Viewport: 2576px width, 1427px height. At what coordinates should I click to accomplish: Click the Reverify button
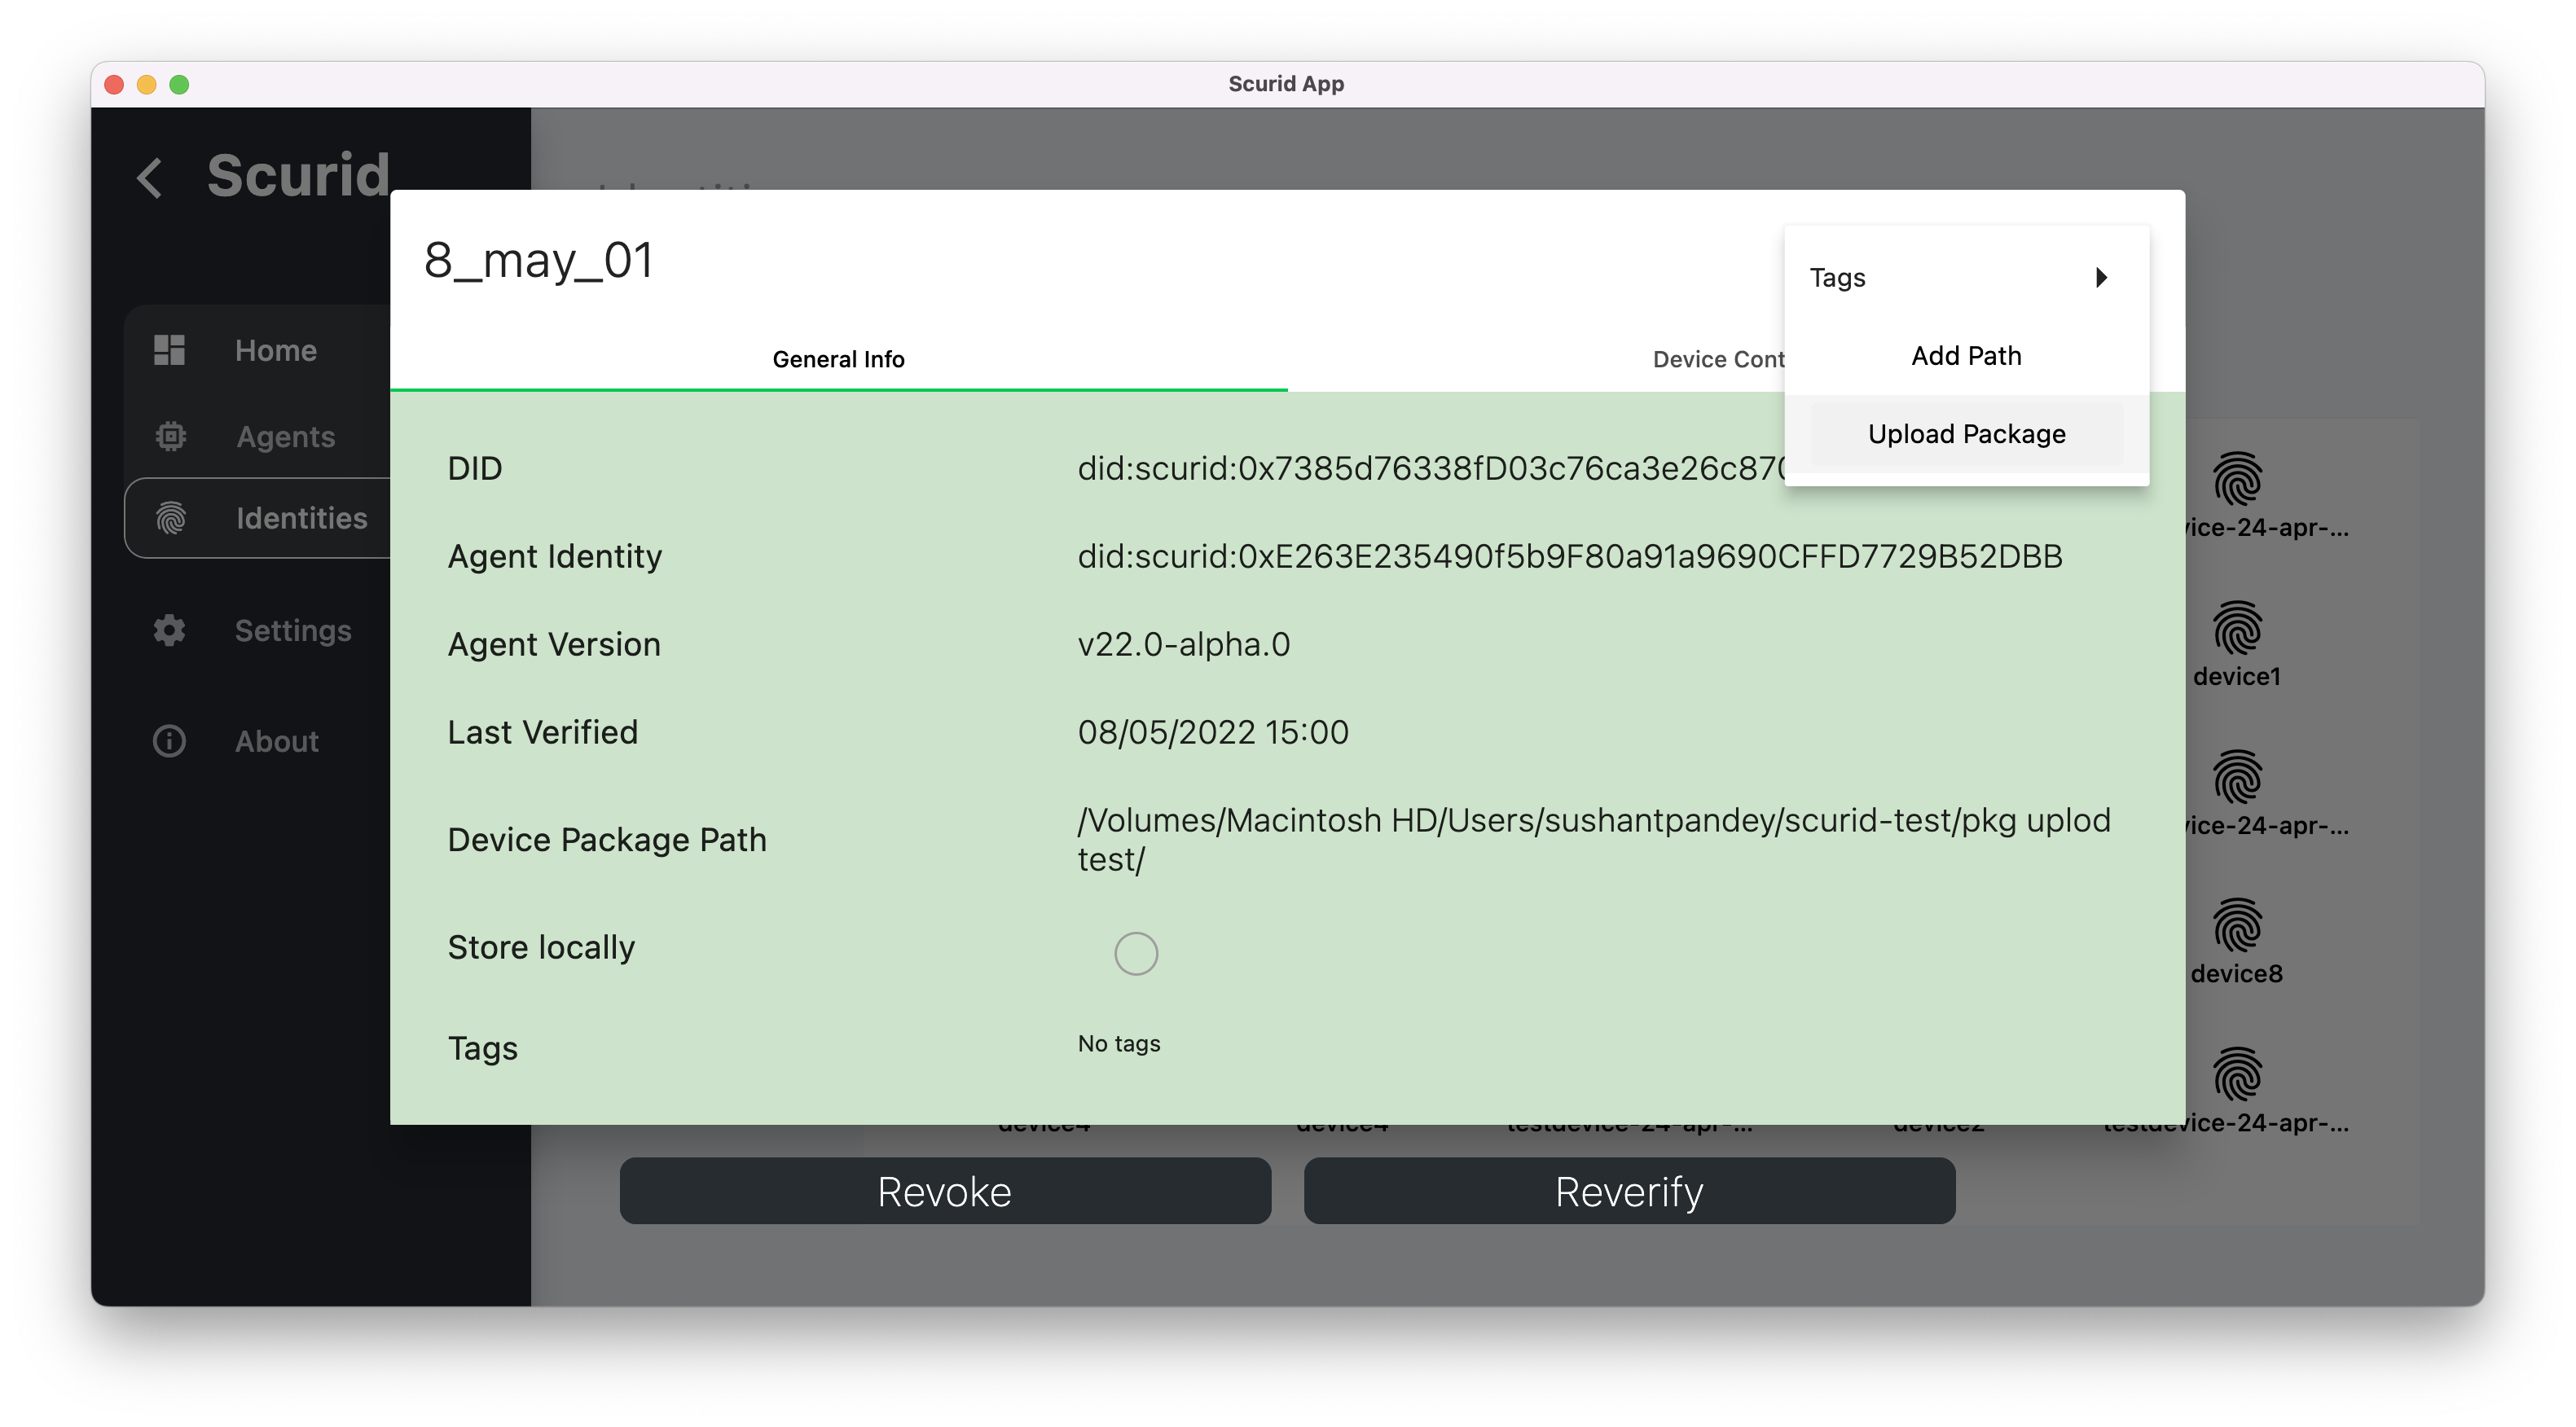tap(1629, 1190)
